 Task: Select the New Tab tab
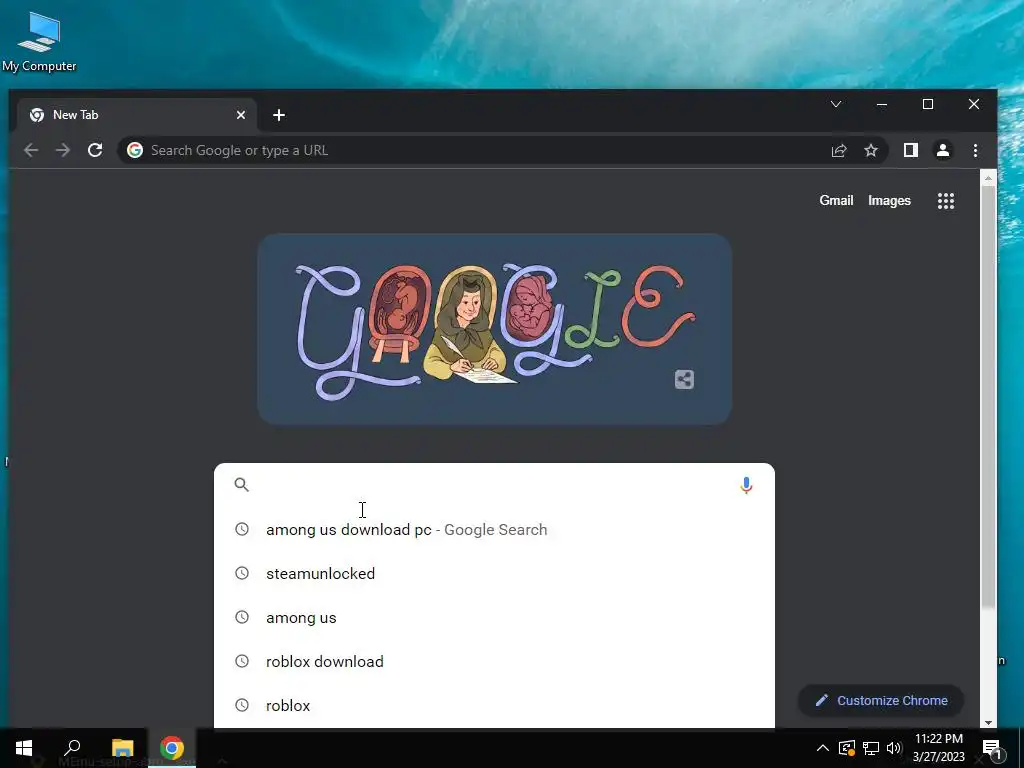[136, 115]
